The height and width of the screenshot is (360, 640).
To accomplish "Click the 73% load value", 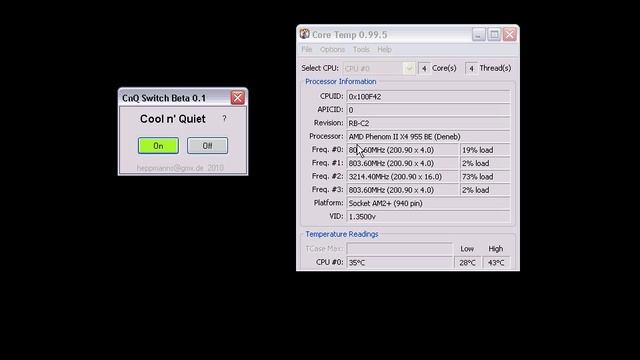I will 485,177.
